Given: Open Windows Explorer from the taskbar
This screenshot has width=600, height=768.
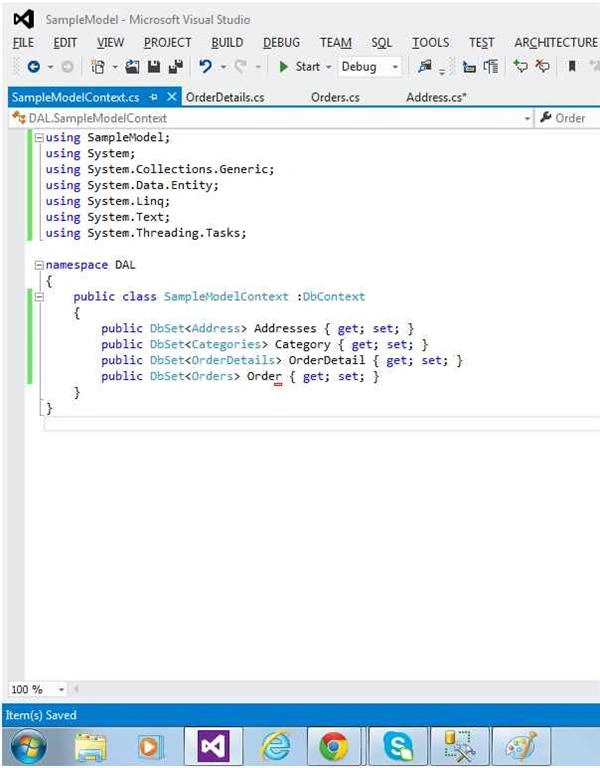Looking at the screenshot, I should click(x=91, y=748).
